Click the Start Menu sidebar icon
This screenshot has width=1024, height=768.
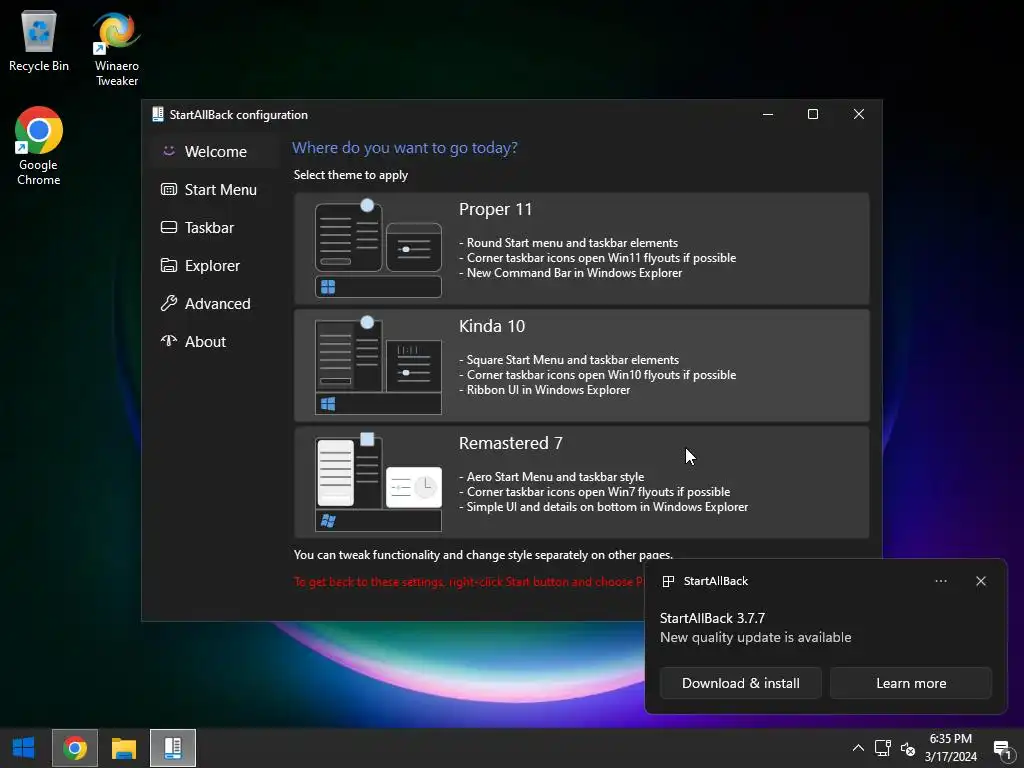[x=168, y=189]
